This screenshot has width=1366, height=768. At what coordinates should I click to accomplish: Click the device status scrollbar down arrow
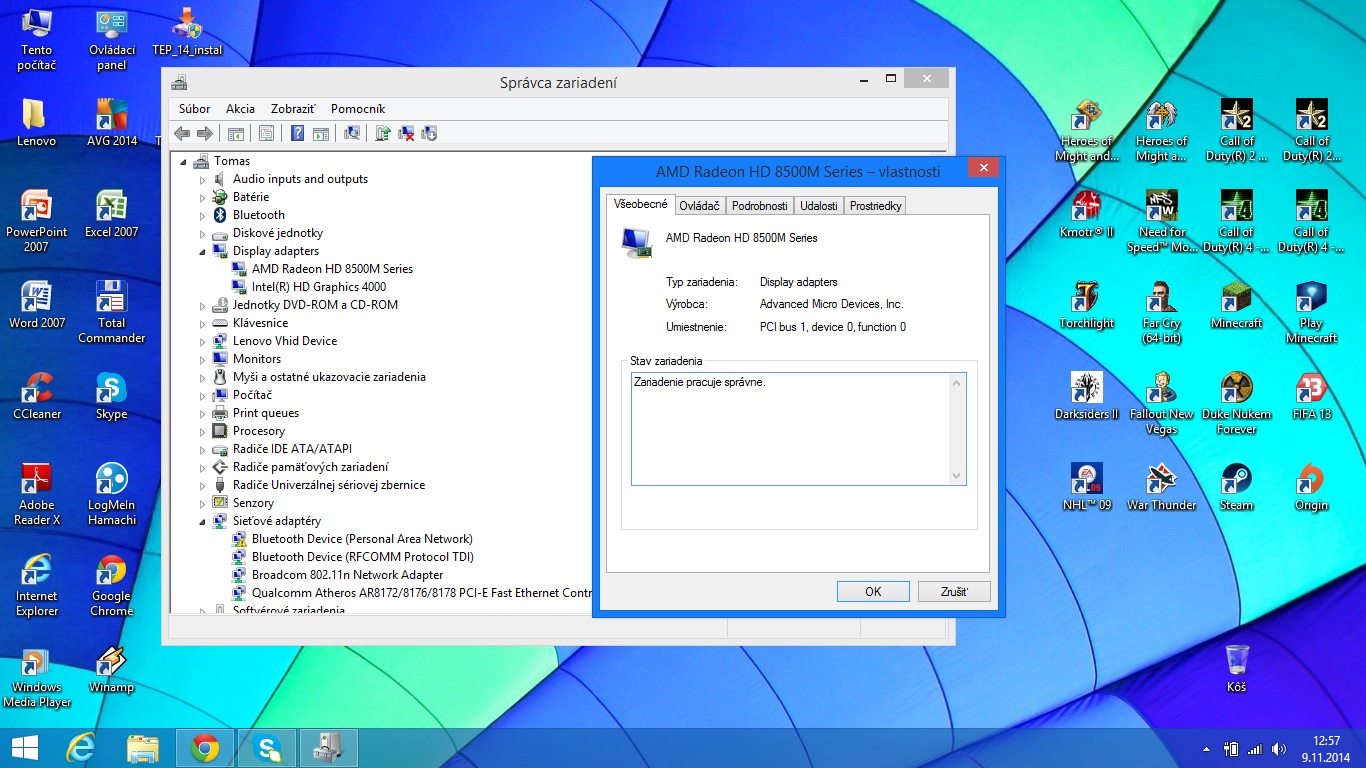[957, 476]
